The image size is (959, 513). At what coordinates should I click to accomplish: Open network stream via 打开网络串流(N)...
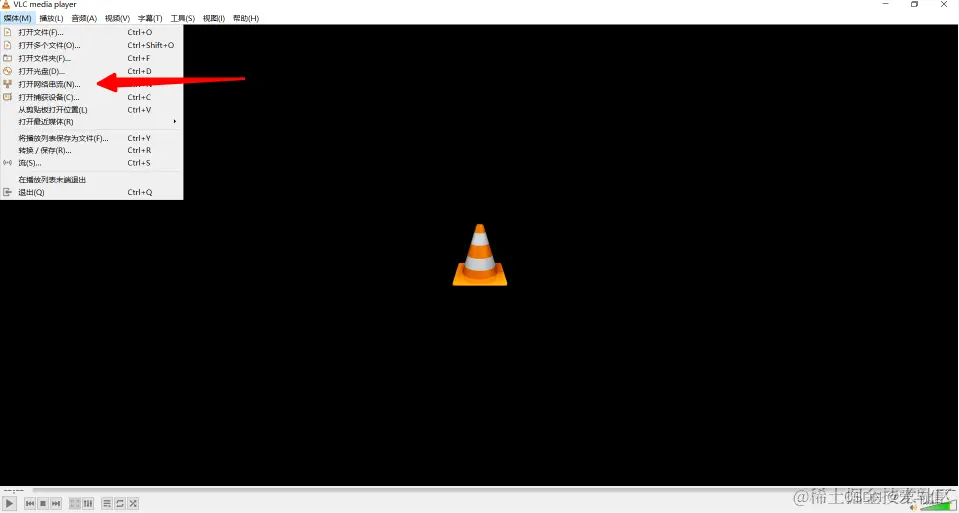(92, 84)
